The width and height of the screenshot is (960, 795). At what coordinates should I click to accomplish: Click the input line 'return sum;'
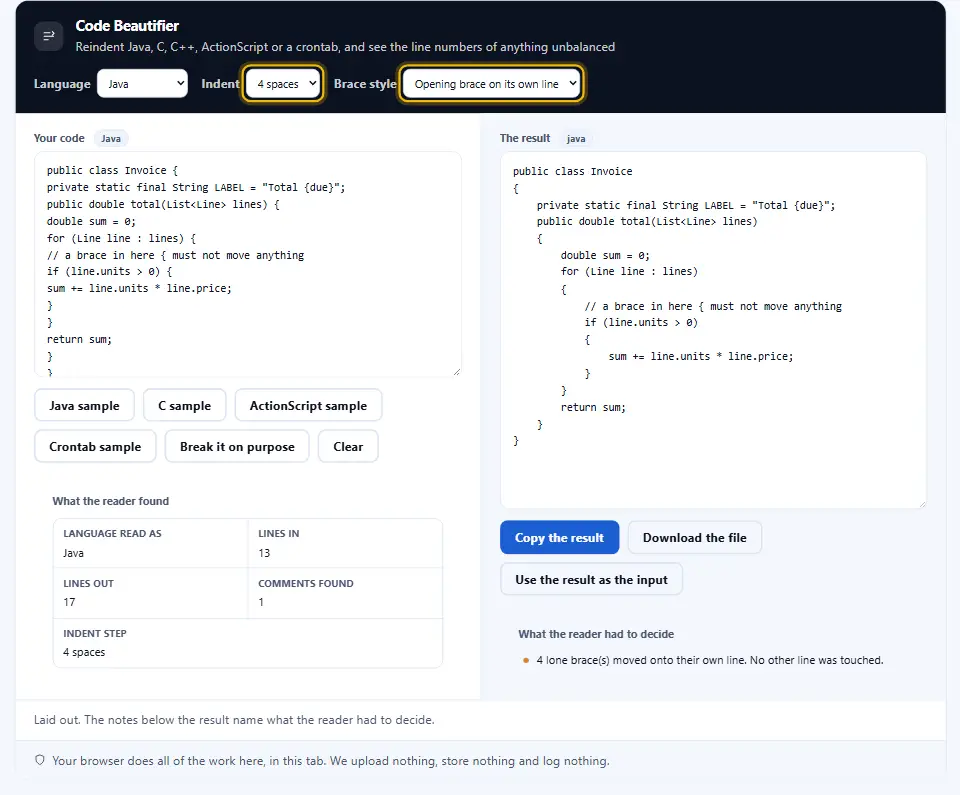click(79, 339)
